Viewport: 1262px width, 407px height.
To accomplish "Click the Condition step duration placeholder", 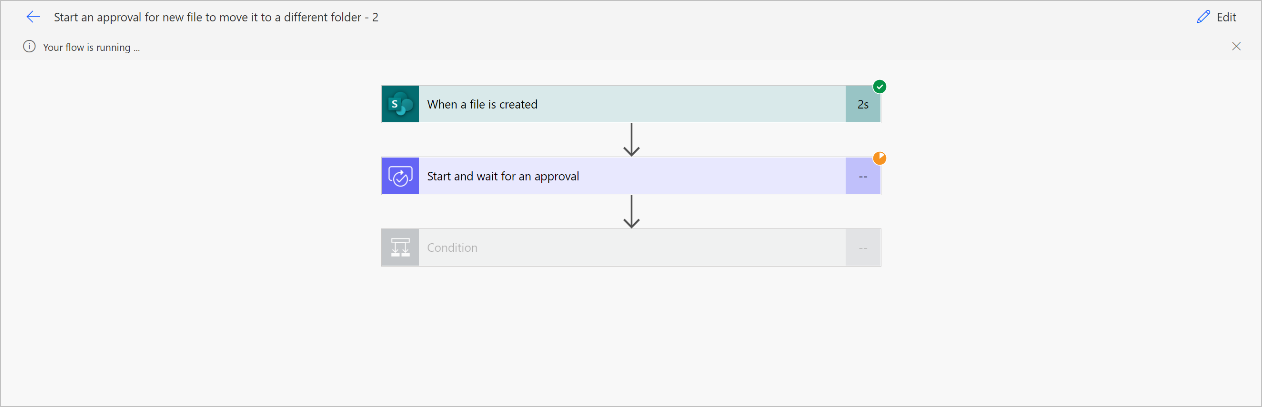I will [x=863, y=248].
